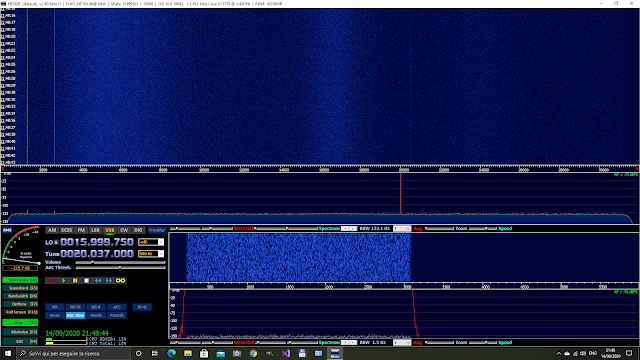Image resolution: width=640 pixels, height=360 pixels.
Task: Select the CW demodulation mode
Action: tap(124, 230)
